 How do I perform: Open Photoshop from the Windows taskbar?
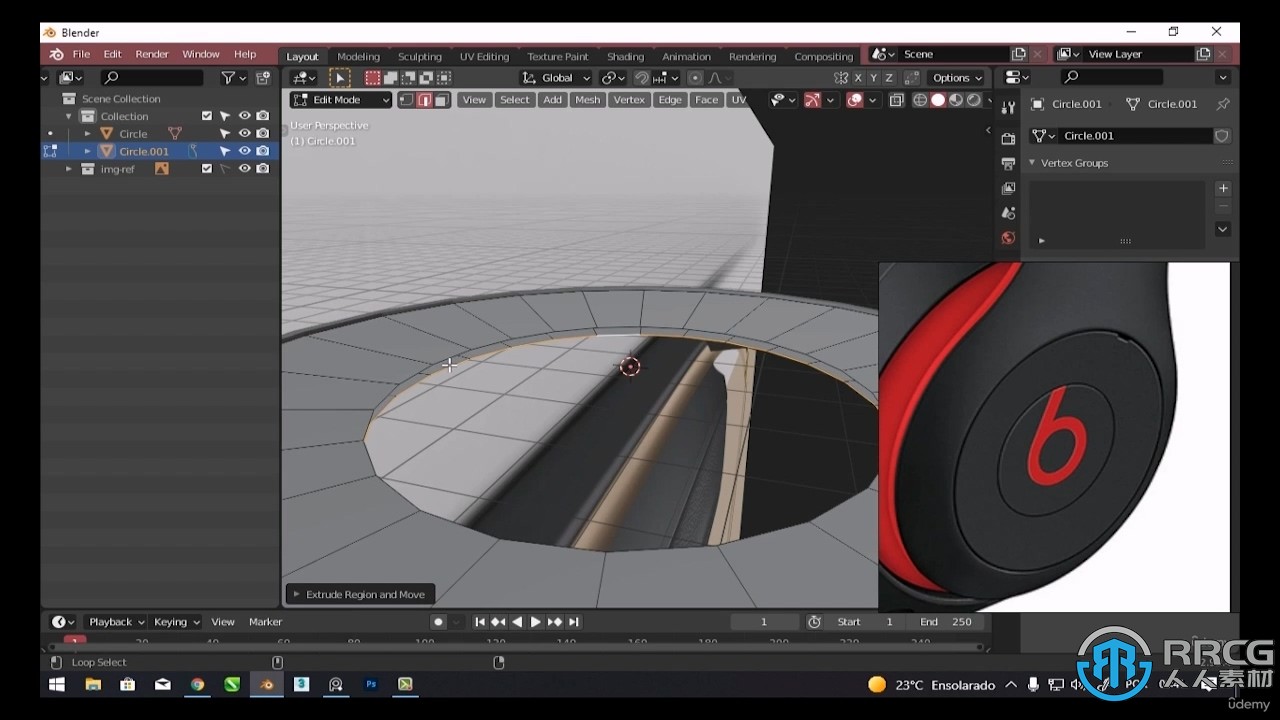(x=371, y=685)
